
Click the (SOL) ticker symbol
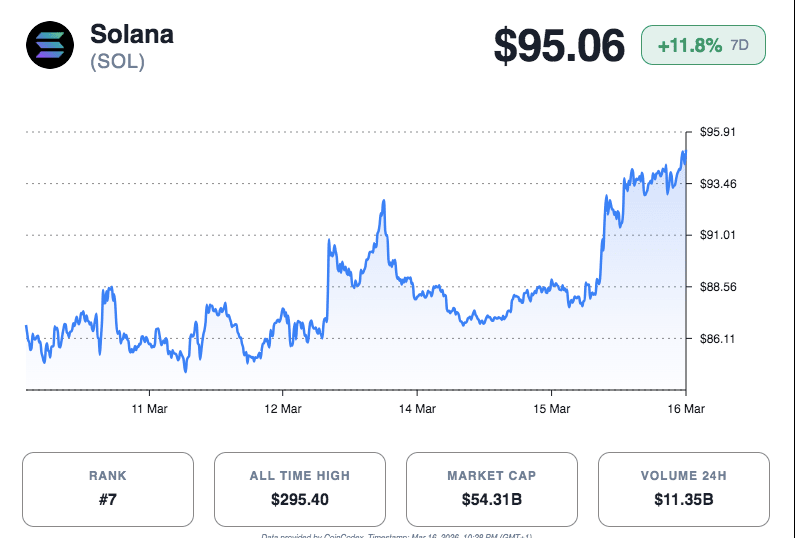(x=117, y=61)
